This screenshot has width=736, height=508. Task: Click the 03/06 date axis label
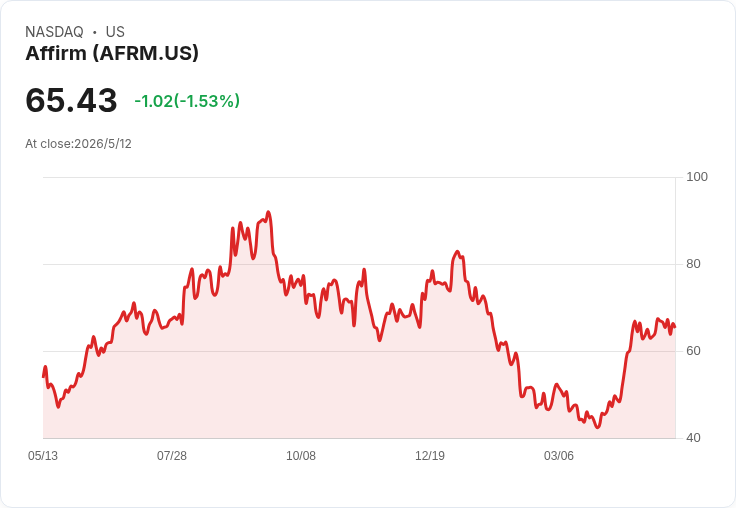point(559,455)
